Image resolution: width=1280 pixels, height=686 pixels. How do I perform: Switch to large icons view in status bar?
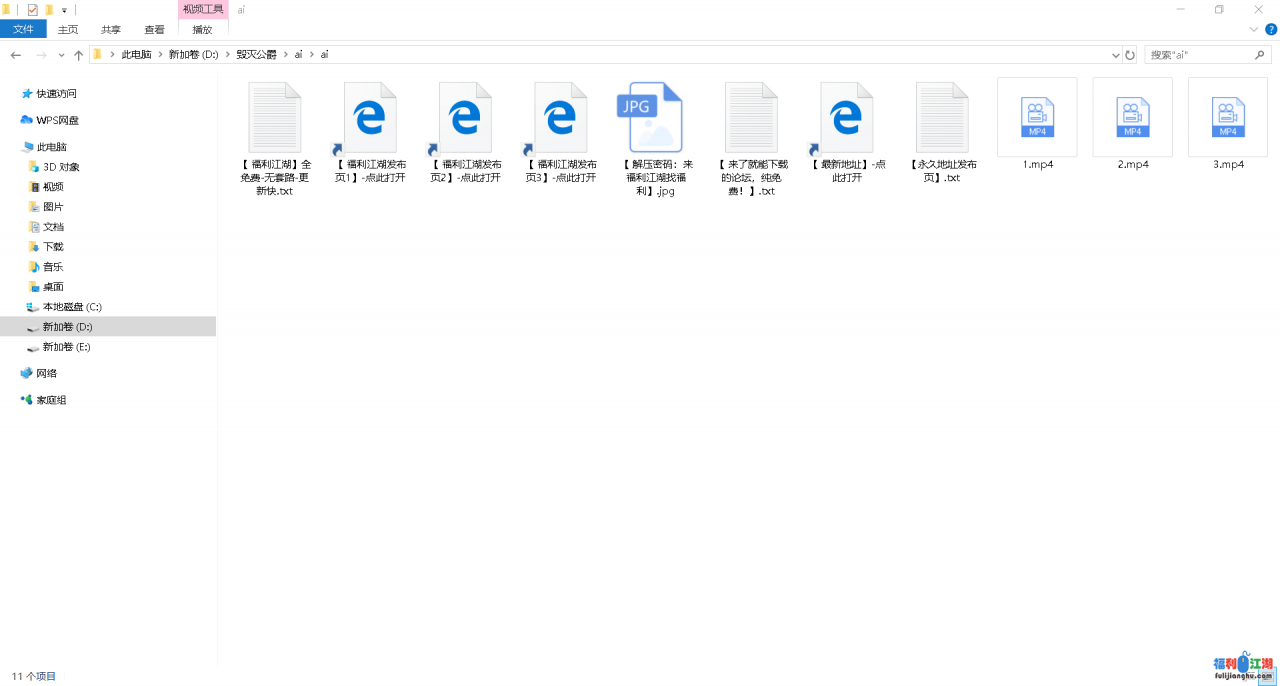click(x=1268, y=677)
